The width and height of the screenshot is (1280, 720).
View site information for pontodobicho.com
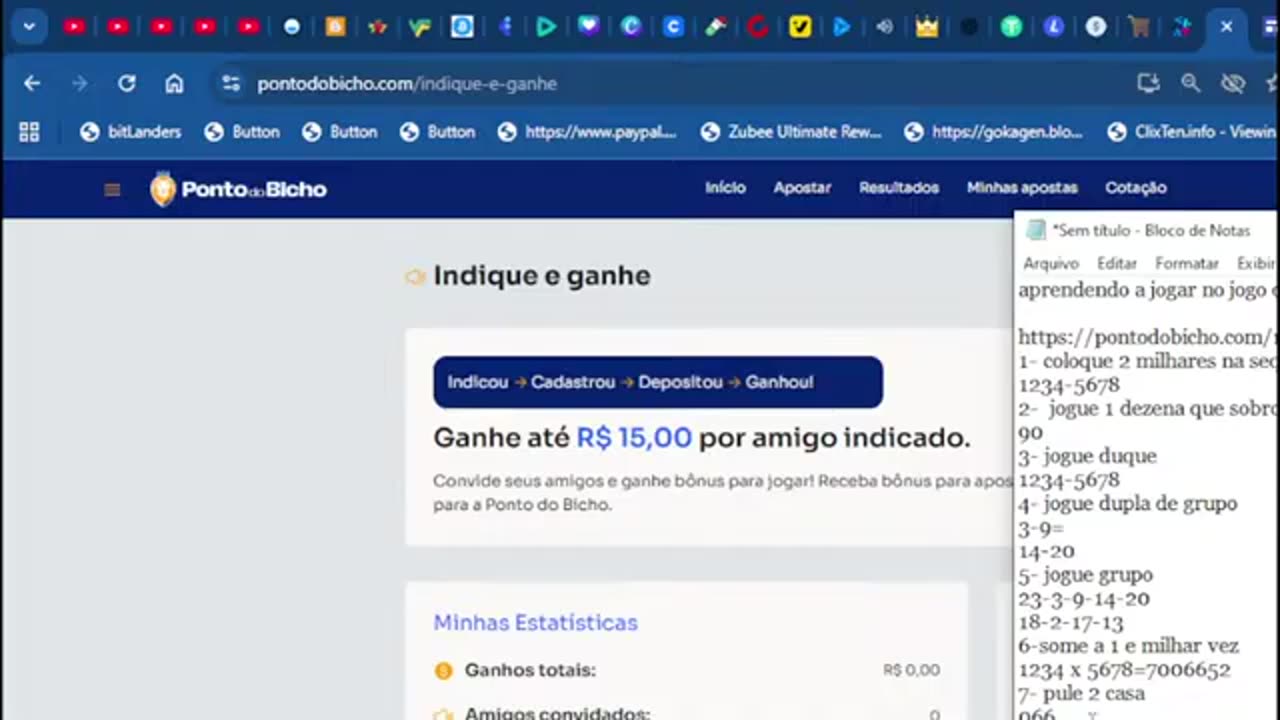coord(231,84)
